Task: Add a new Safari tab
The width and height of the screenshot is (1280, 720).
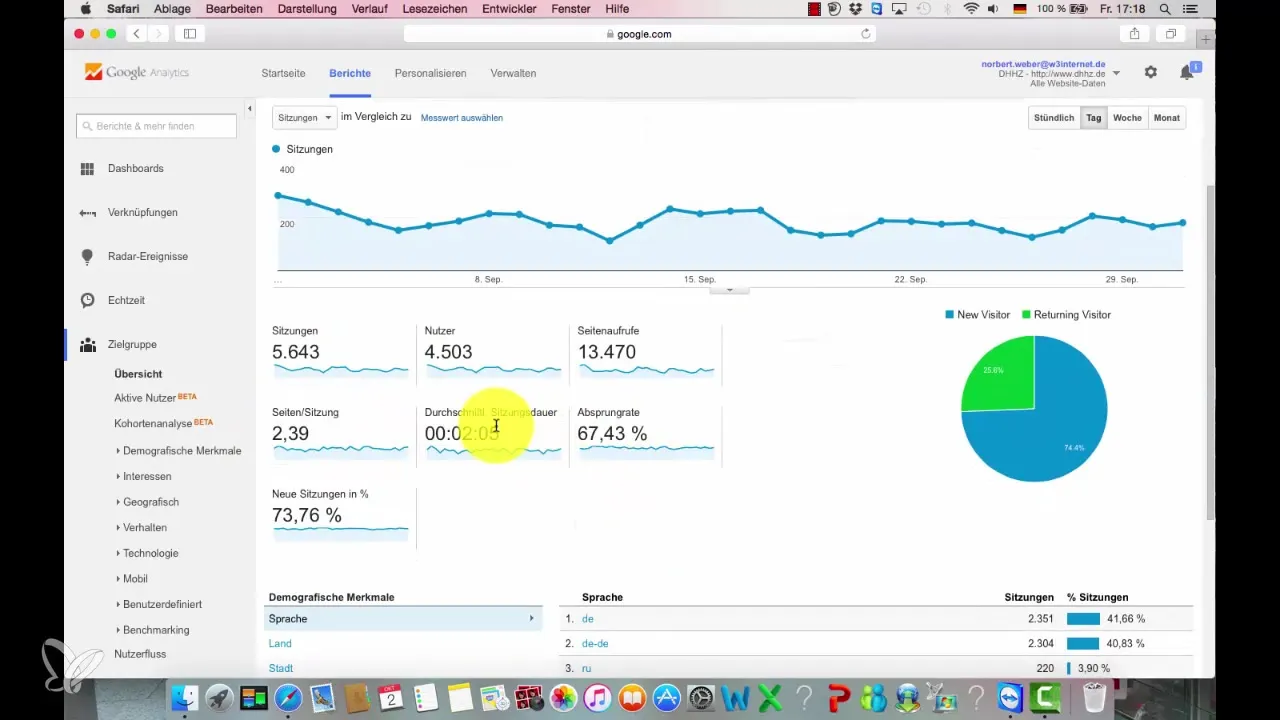Action: [x=1206, y=39]
